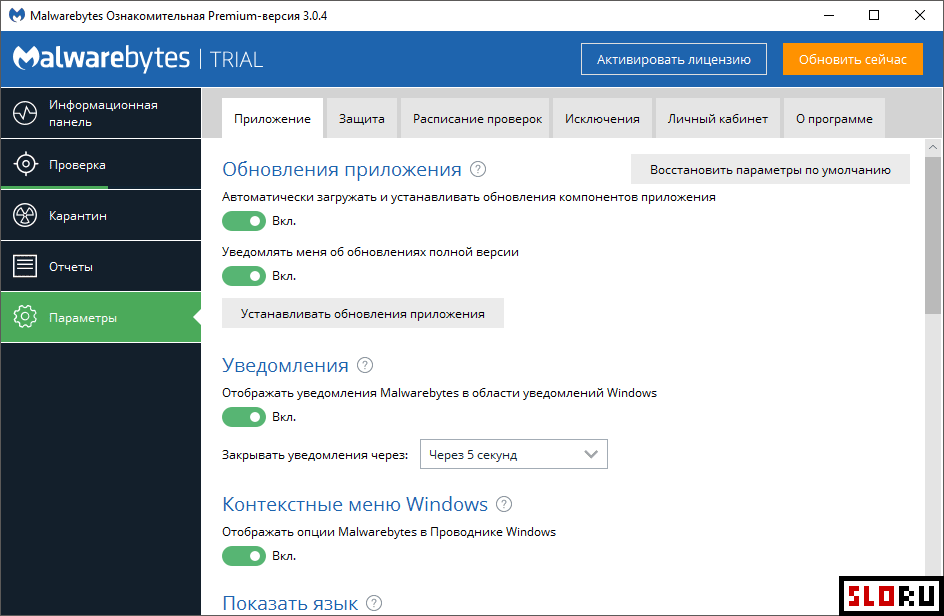Select the Расписание проверок tab
This screenshot has width=944, height=616.
coord(477,119)
